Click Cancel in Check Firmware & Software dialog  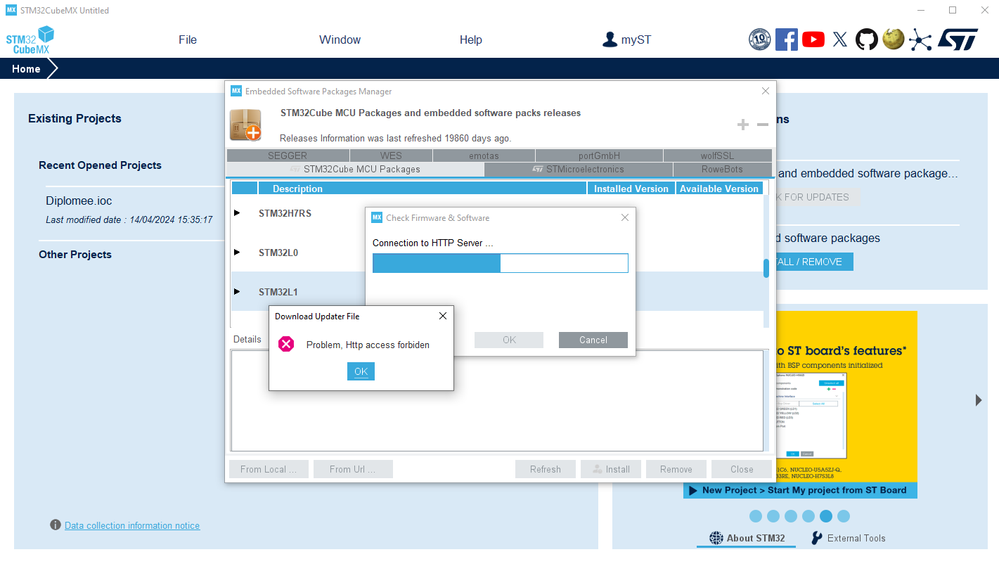[593, 340]
